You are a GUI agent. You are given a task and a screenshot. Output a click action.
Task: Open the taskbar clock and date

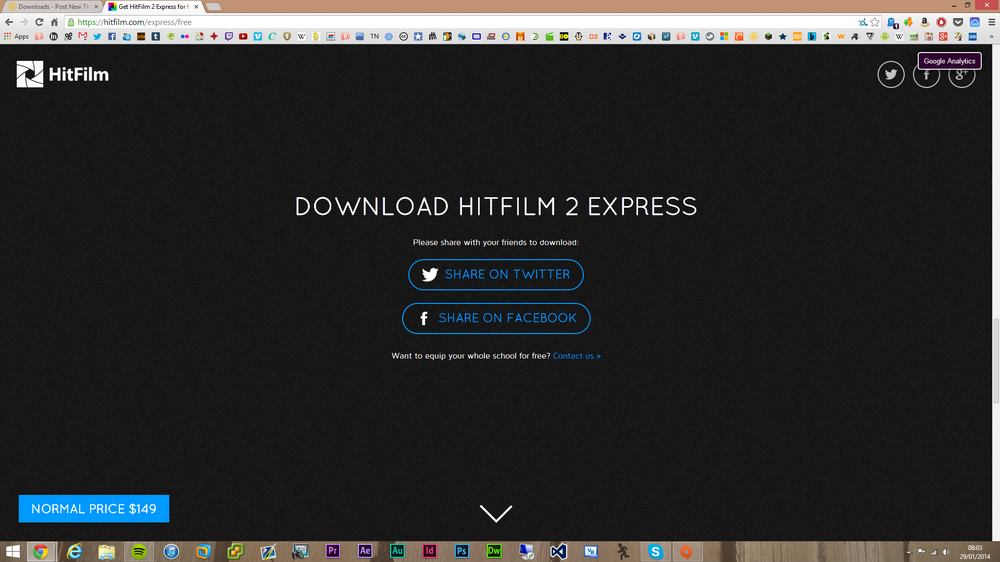(974, 552)
